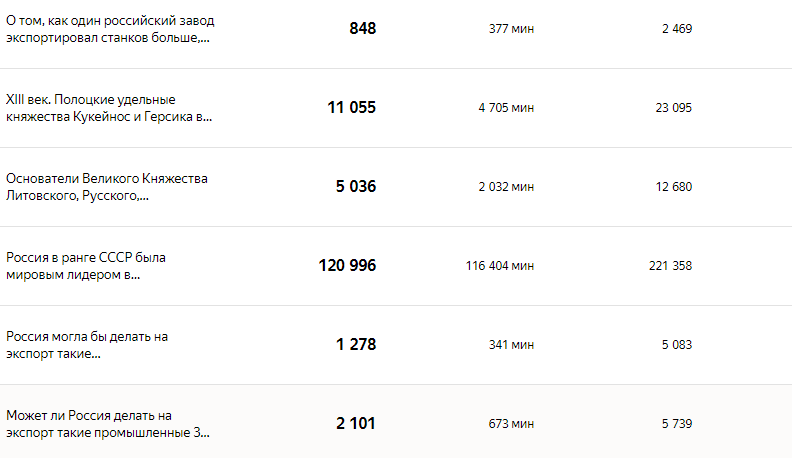Open article 'Может ли Россия делать на экспорт'
Image resolution: width=792 pixels, height=458 pixels.
[108, 424]
